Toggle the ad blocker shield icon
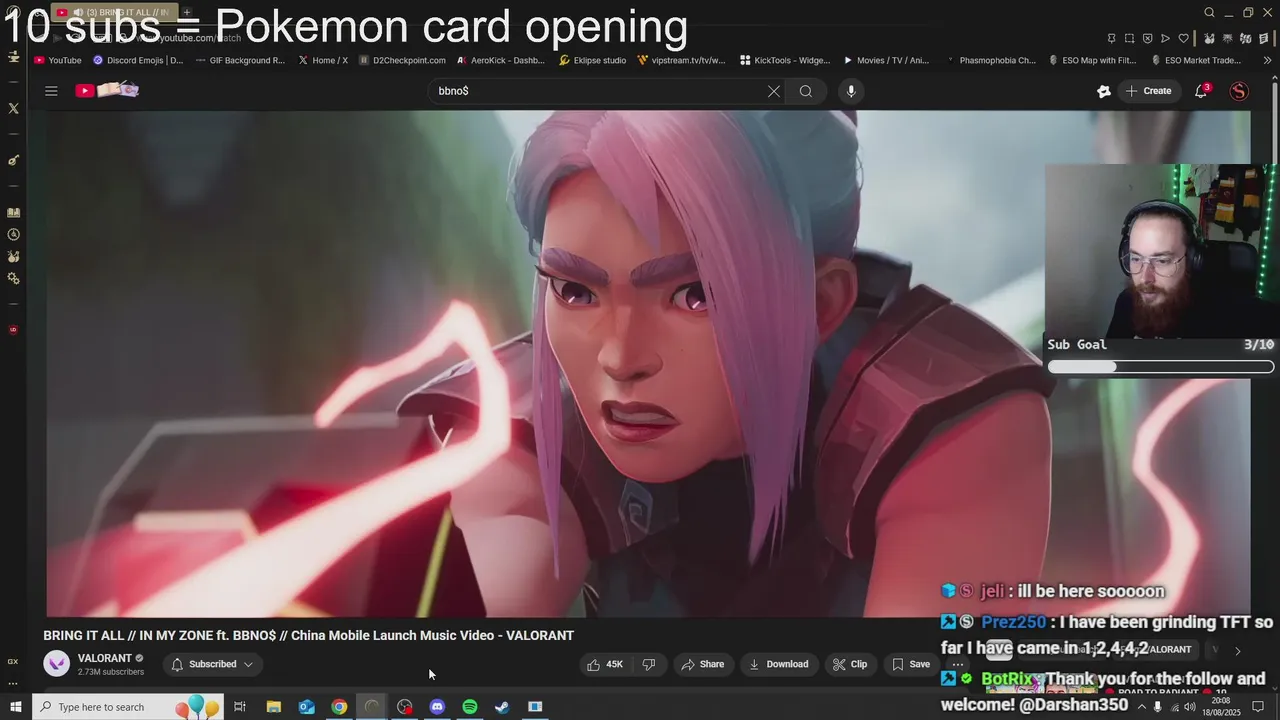This screenshot has width=1280, height=720. 1147,38
